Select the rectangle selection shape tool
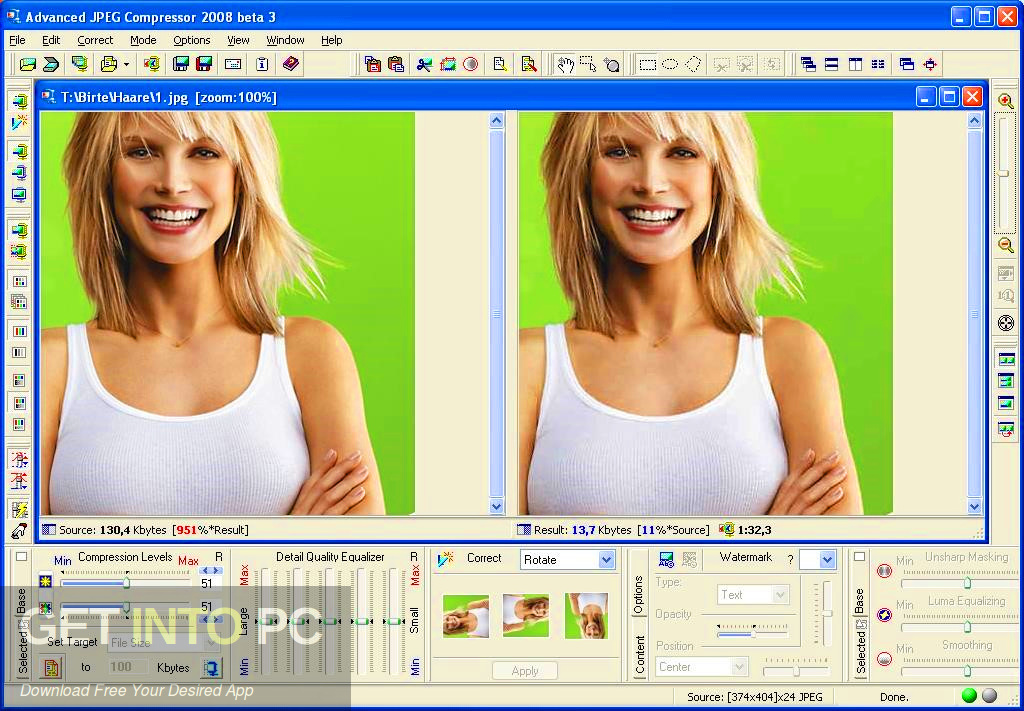This screenshot has height=711, width=1024. pos(647,64)
